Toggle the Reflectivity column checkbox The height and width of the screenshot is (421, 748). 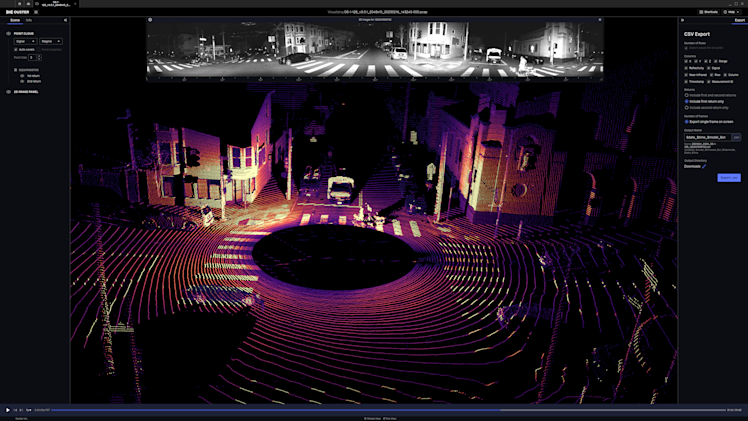pyautogui.click(x=686, y=68)
